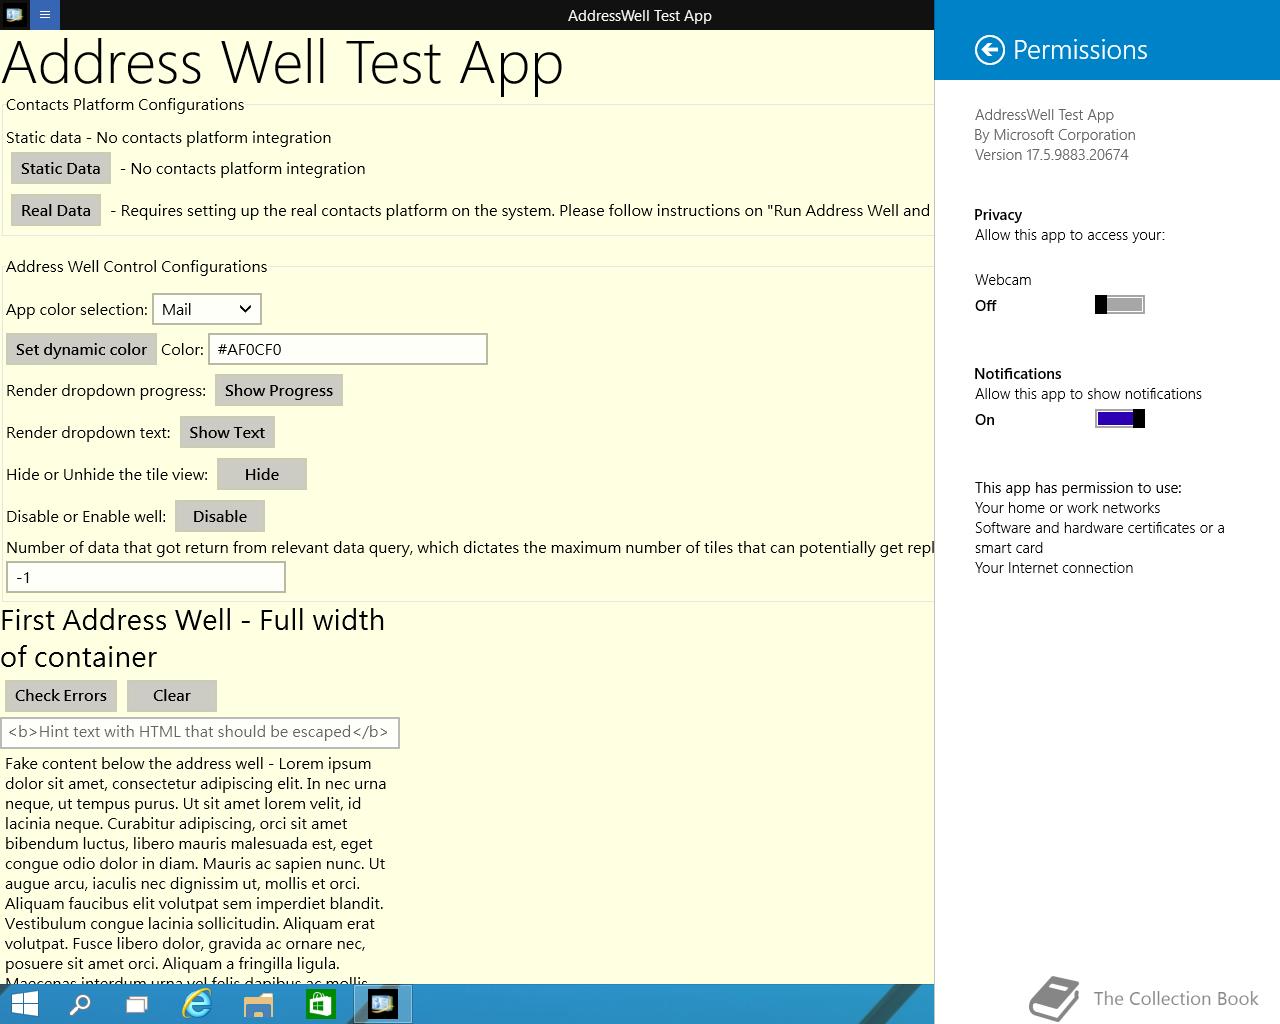This screenshot has width=1280, height=1024.
Task: Launch Internet Explorer from taskbar
Action: pyautogui.click(x=197, y=1004)
